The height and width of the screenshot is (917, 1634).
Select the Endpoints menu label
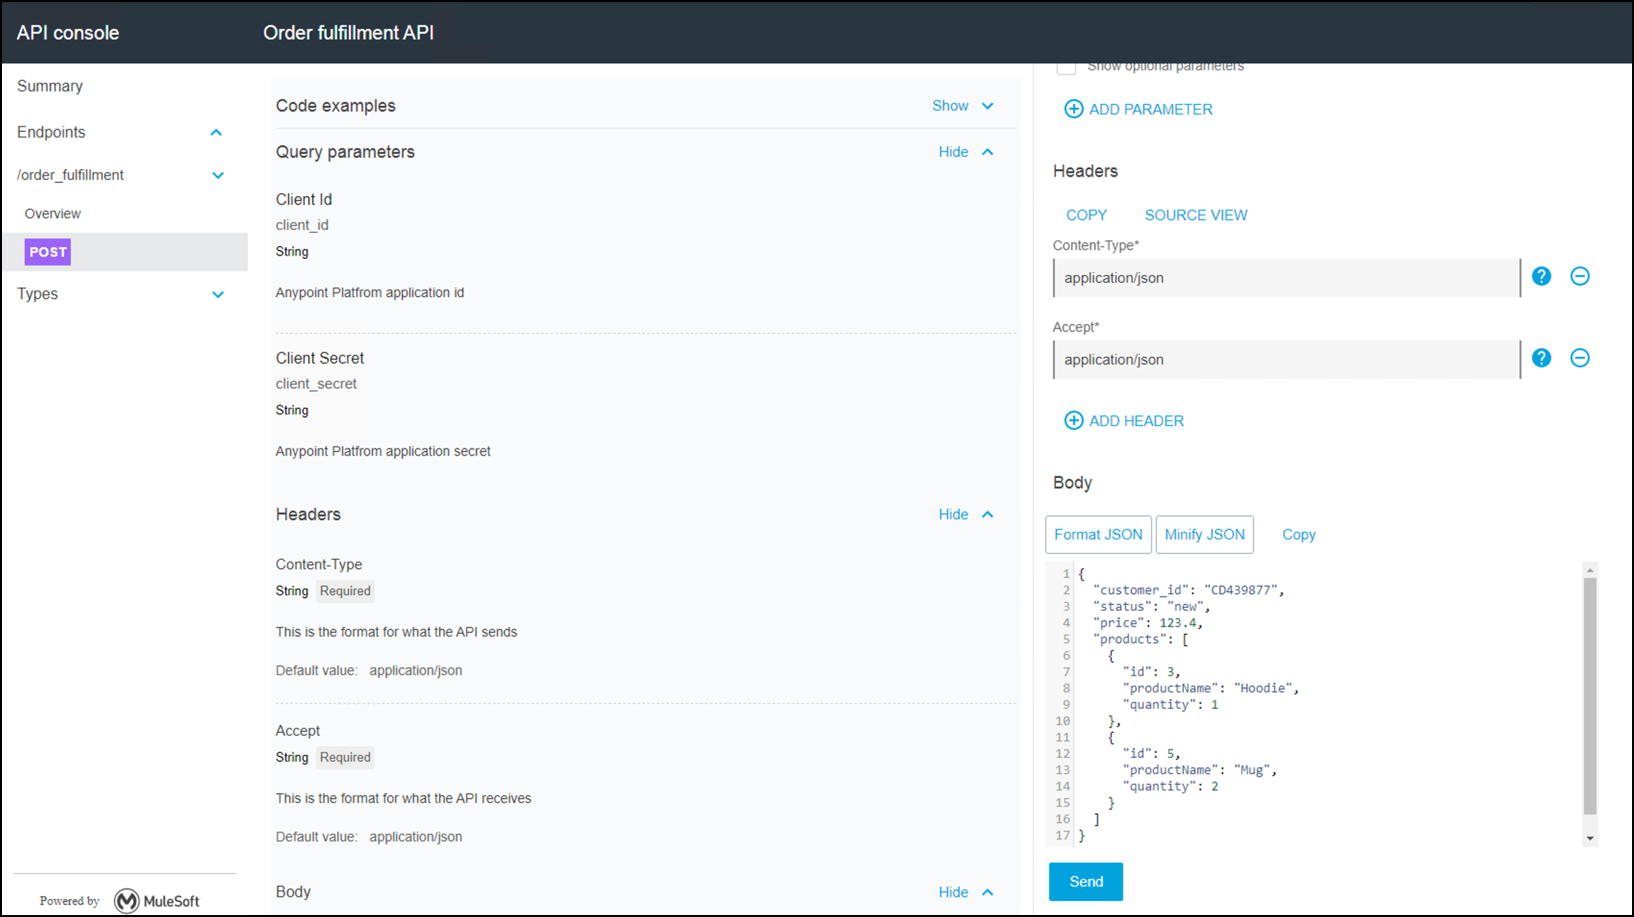[51, 132]
